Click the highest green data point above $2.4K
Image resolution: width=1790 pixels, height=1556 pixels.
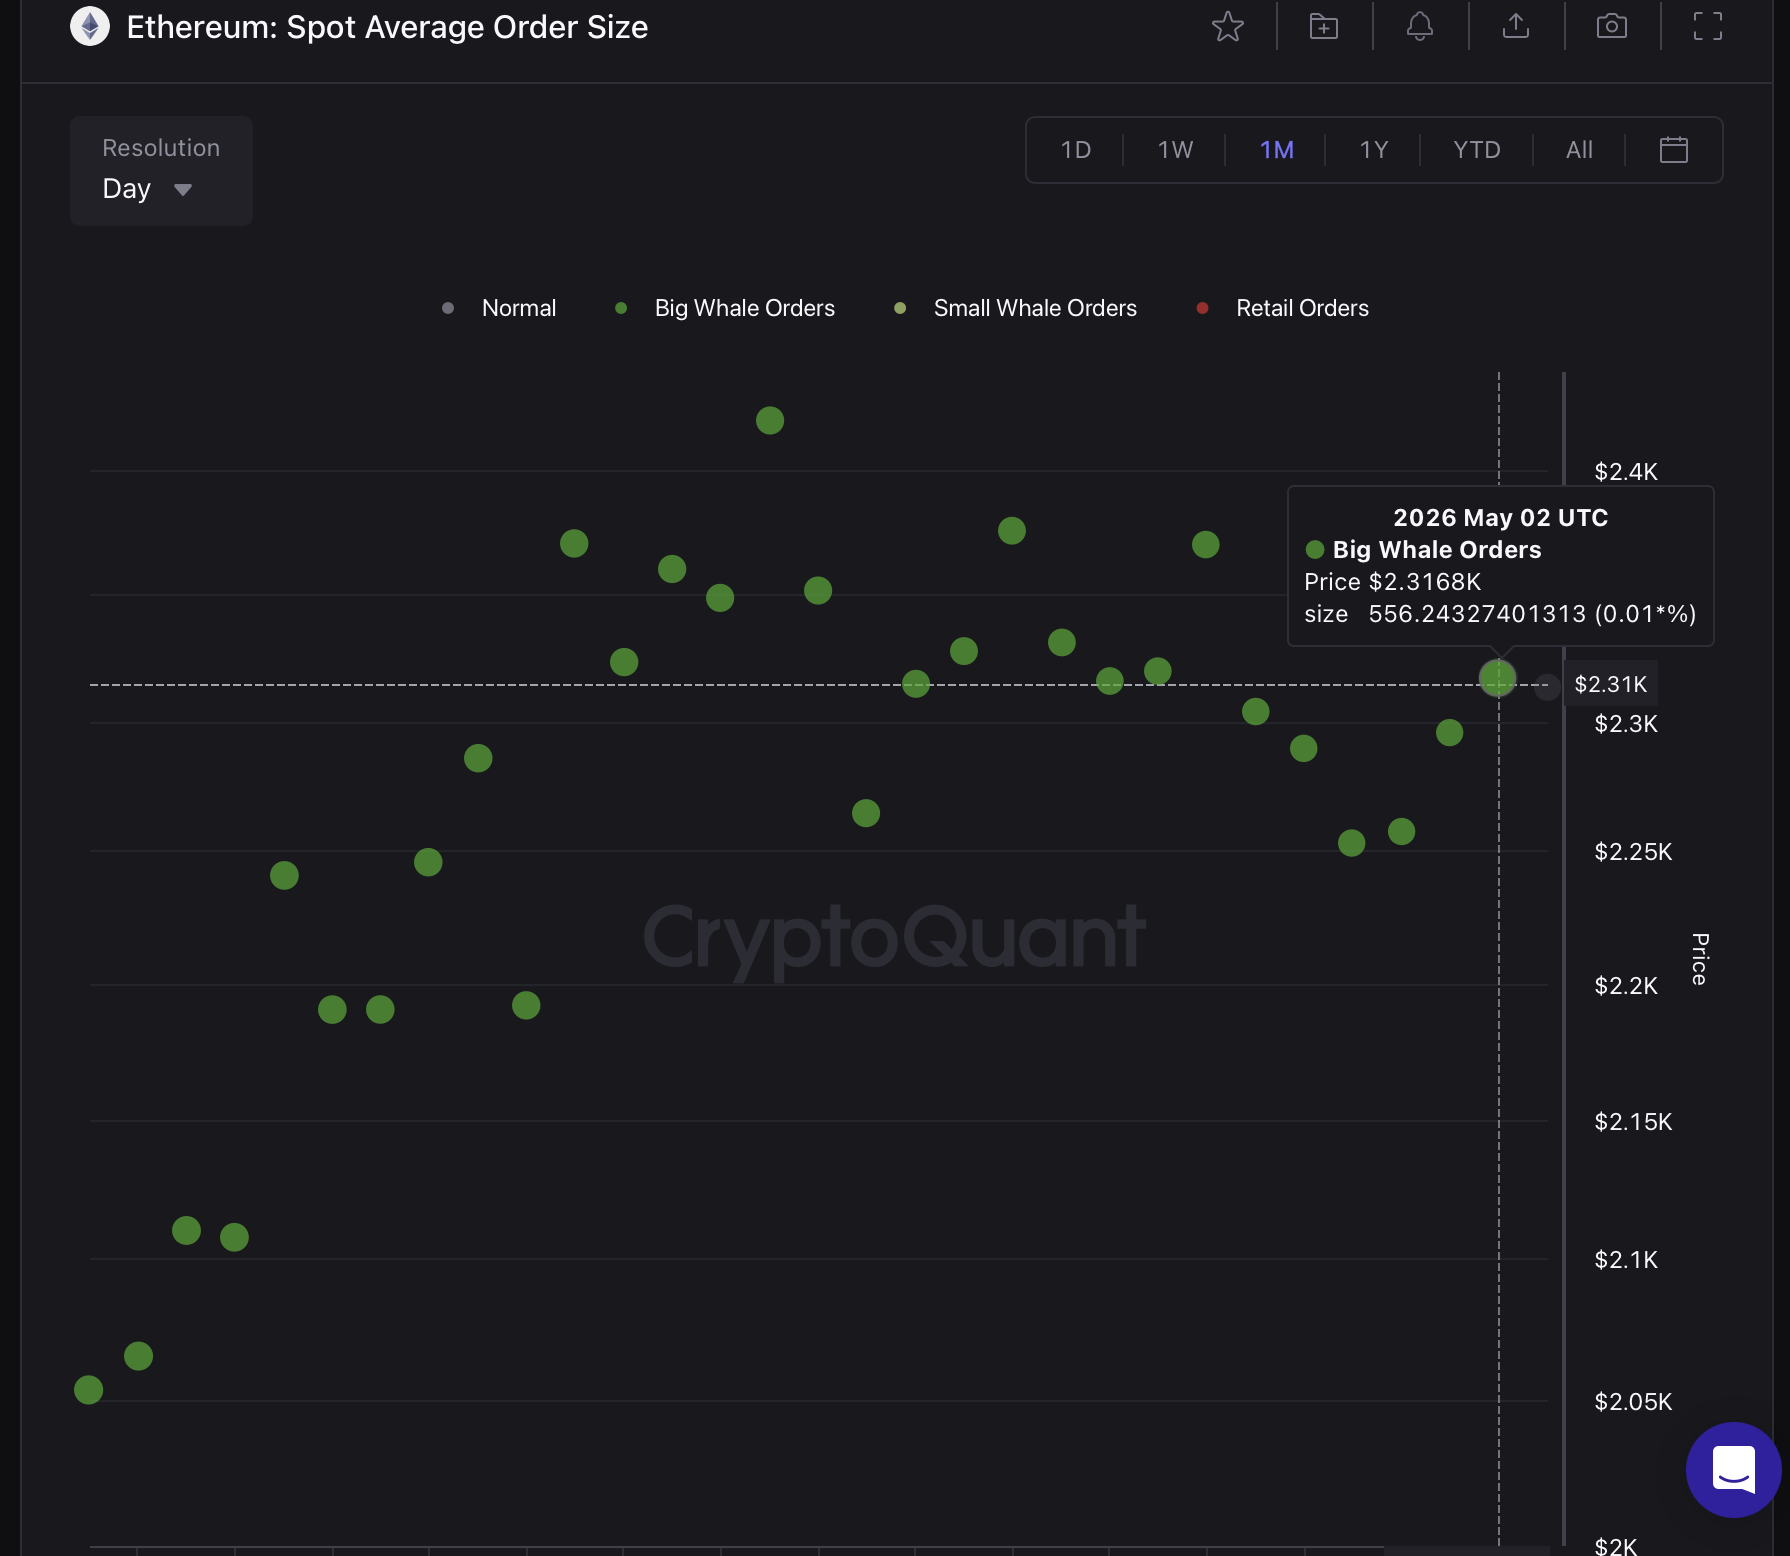(x=770, y=420)
